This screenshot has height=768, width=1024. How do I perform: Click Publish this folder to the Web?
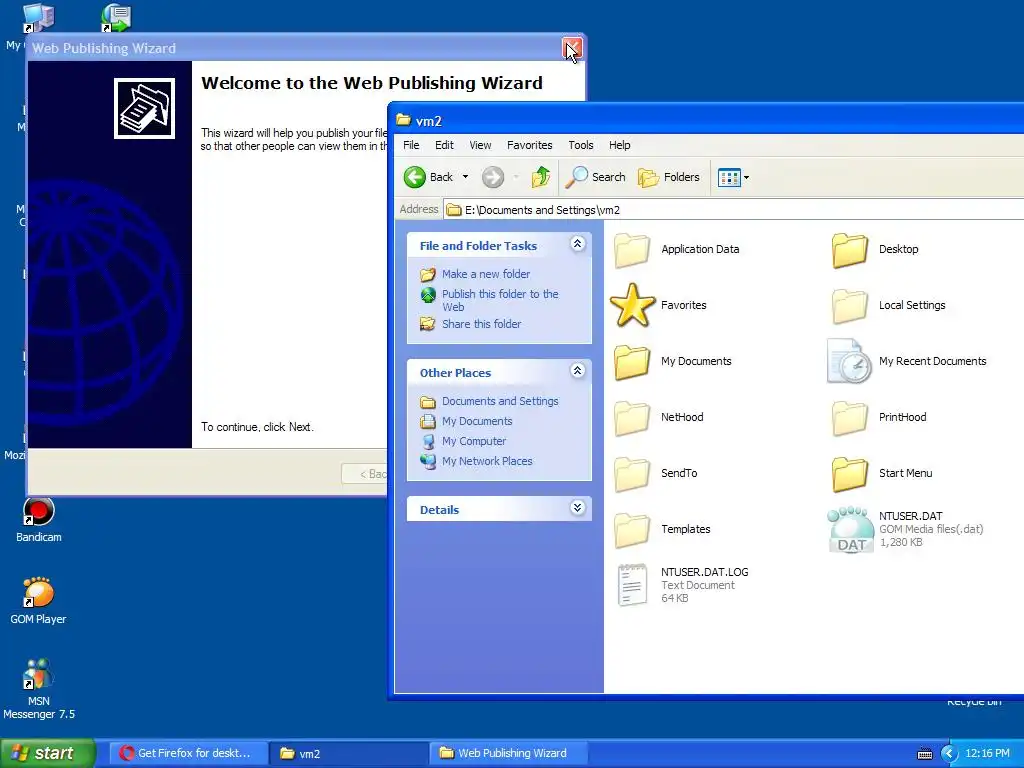(500, 300)
